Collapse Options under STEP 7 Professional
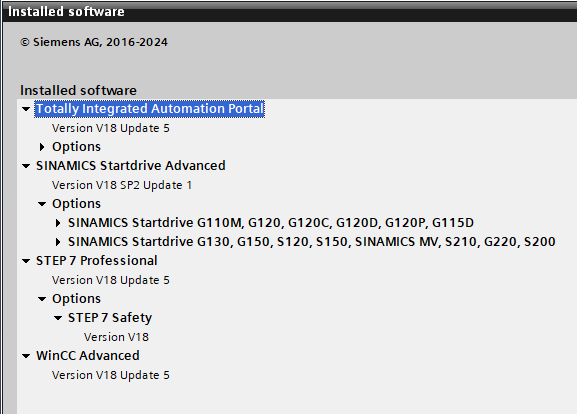The height and width of the screenshot is (414, 577). (x=42, y=299)
